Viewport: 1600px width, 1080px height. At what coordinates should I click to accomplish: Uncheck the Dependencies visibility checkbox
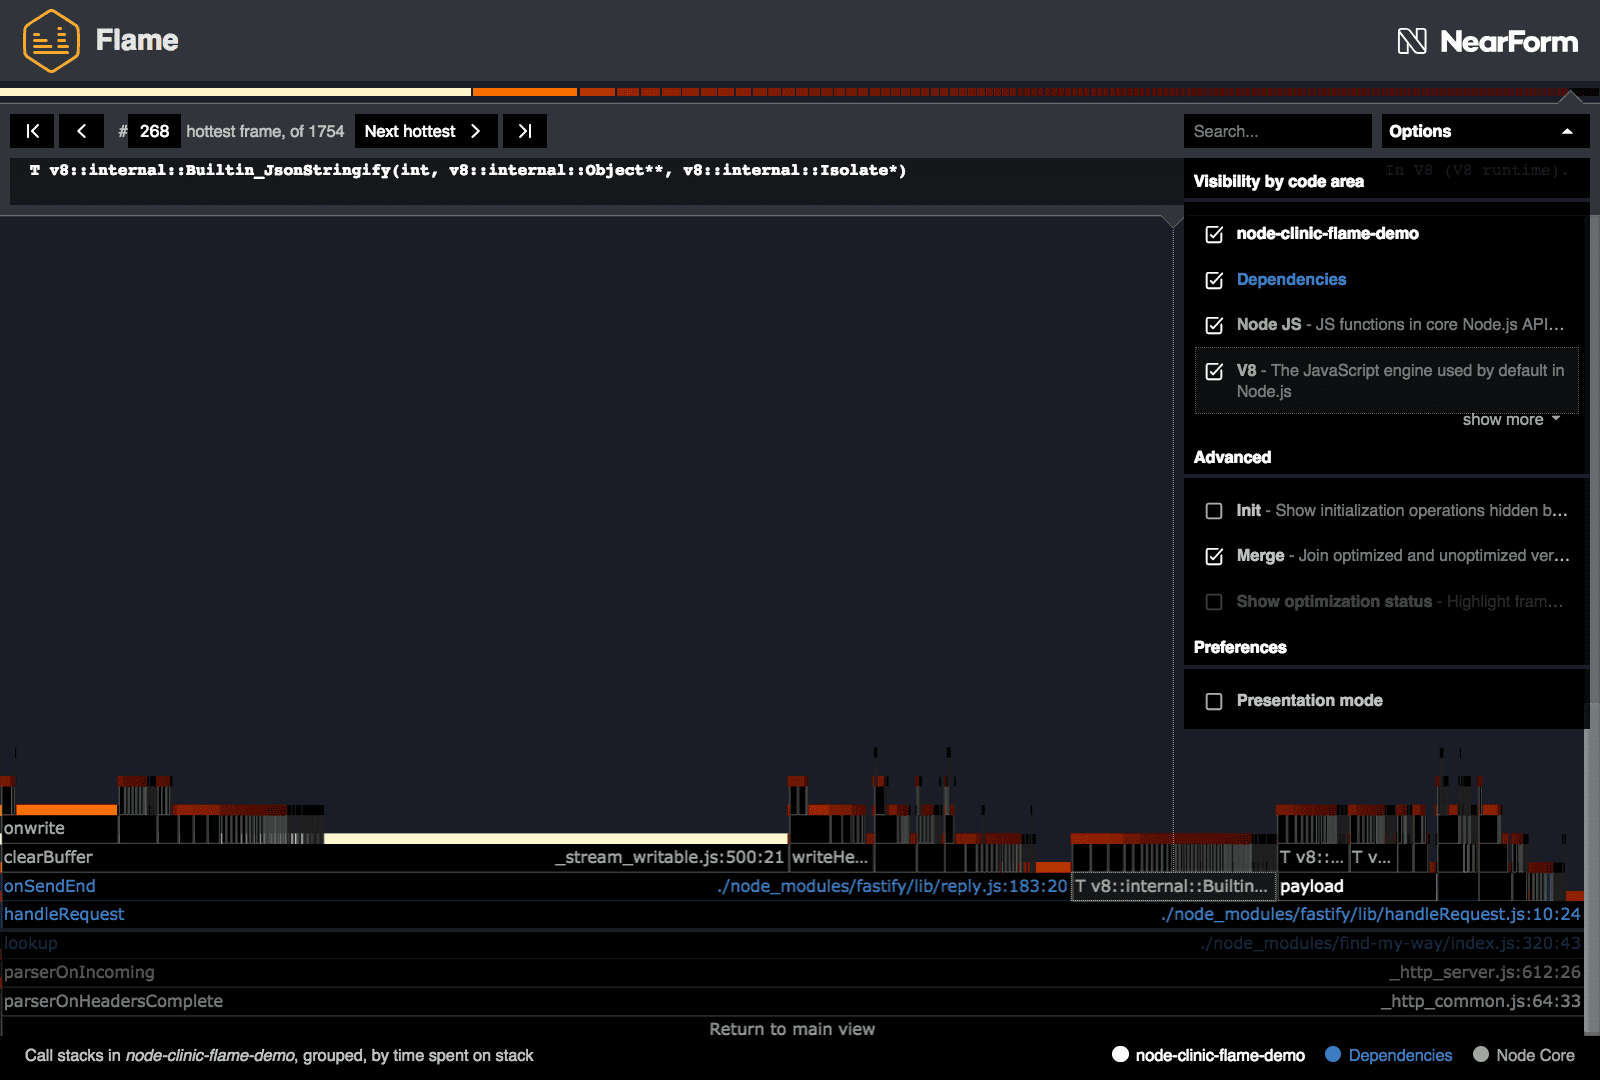(x=1214, y=280)
